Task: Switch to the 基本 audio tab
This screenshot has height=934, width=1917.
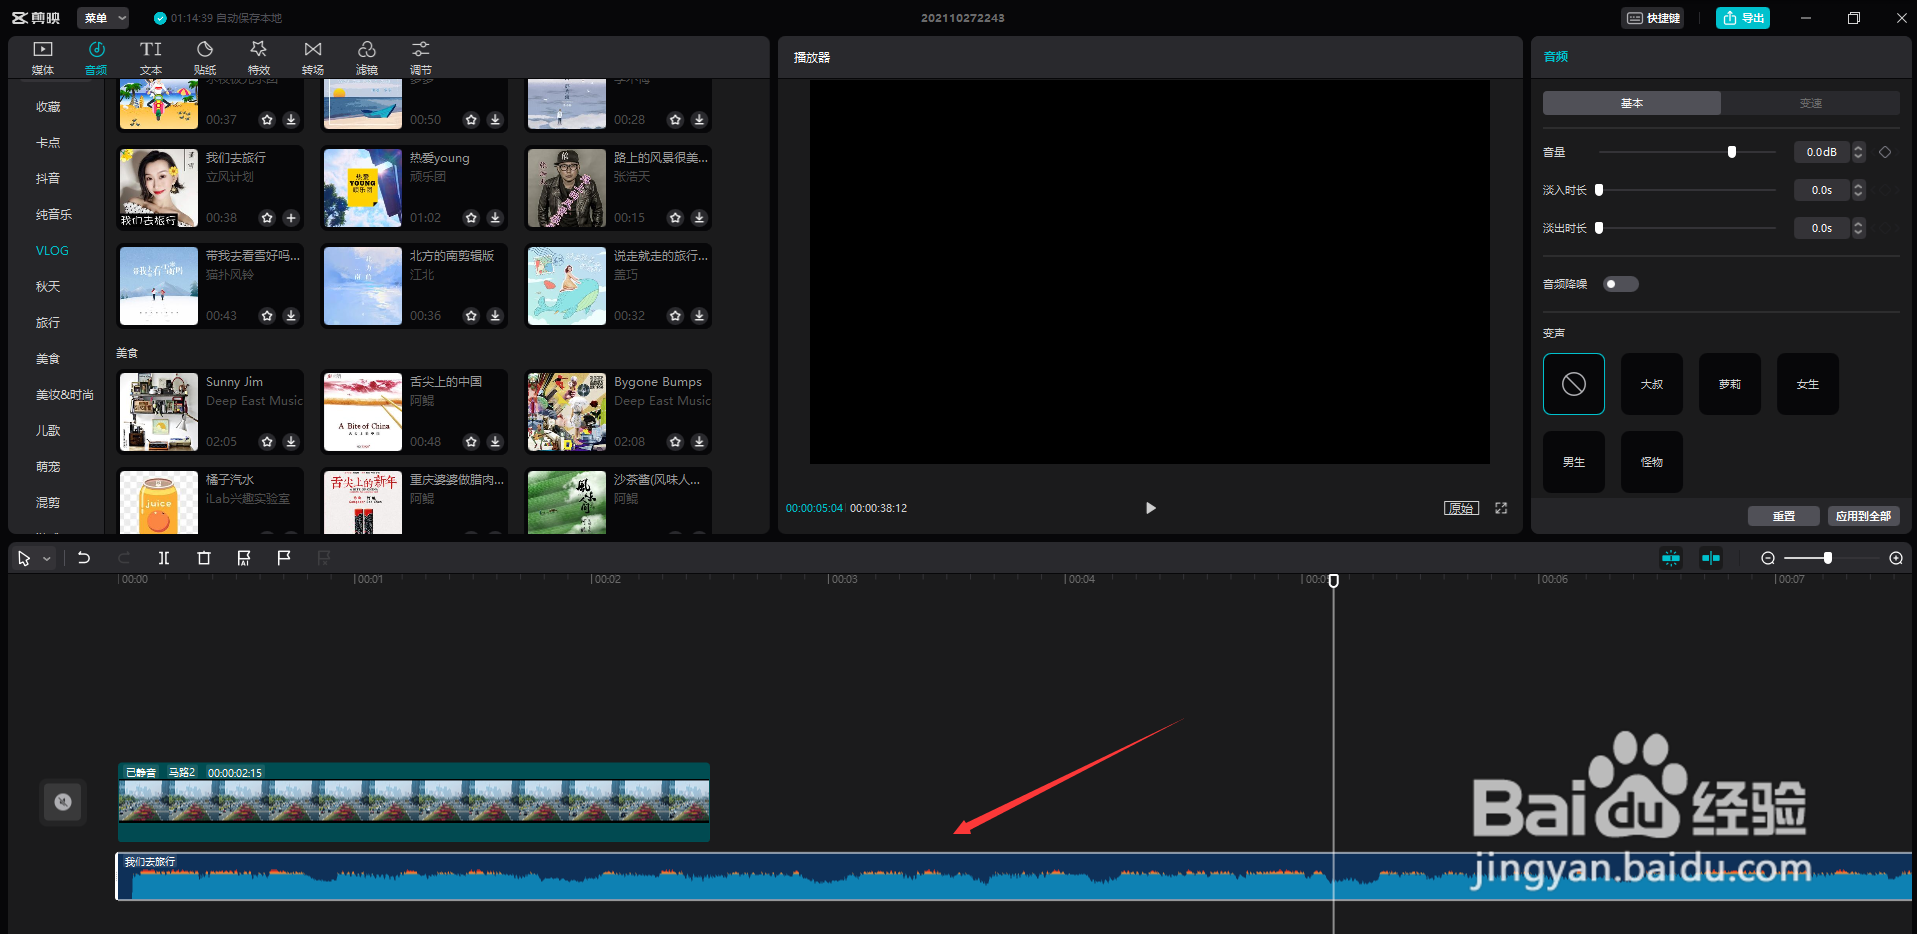Action: pos(1632,103)
